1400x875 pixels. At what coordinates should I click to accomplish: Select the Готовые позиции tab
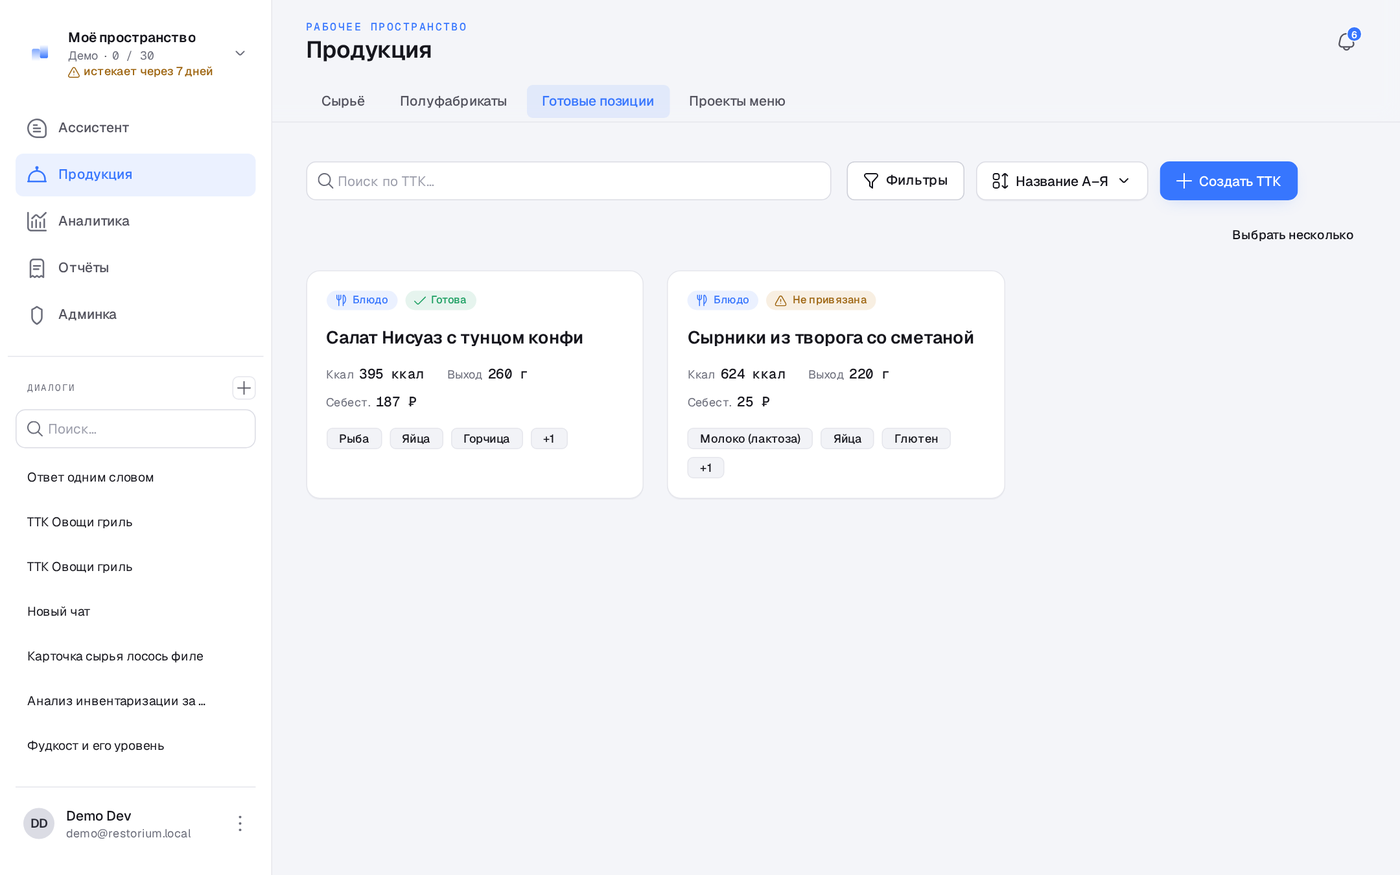(598, 101)
